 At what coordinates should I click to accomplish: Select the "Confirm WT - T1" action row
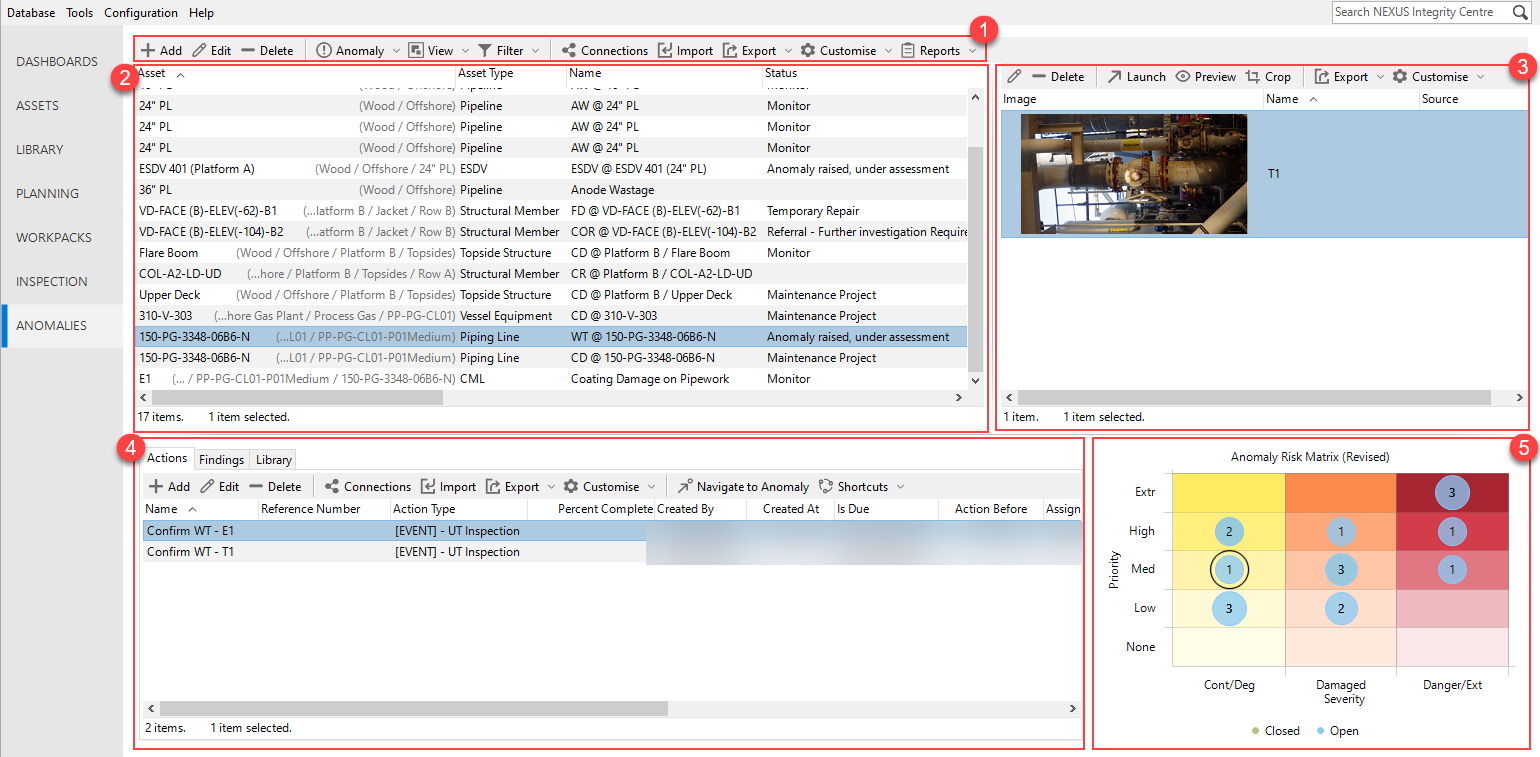point(612,552)
